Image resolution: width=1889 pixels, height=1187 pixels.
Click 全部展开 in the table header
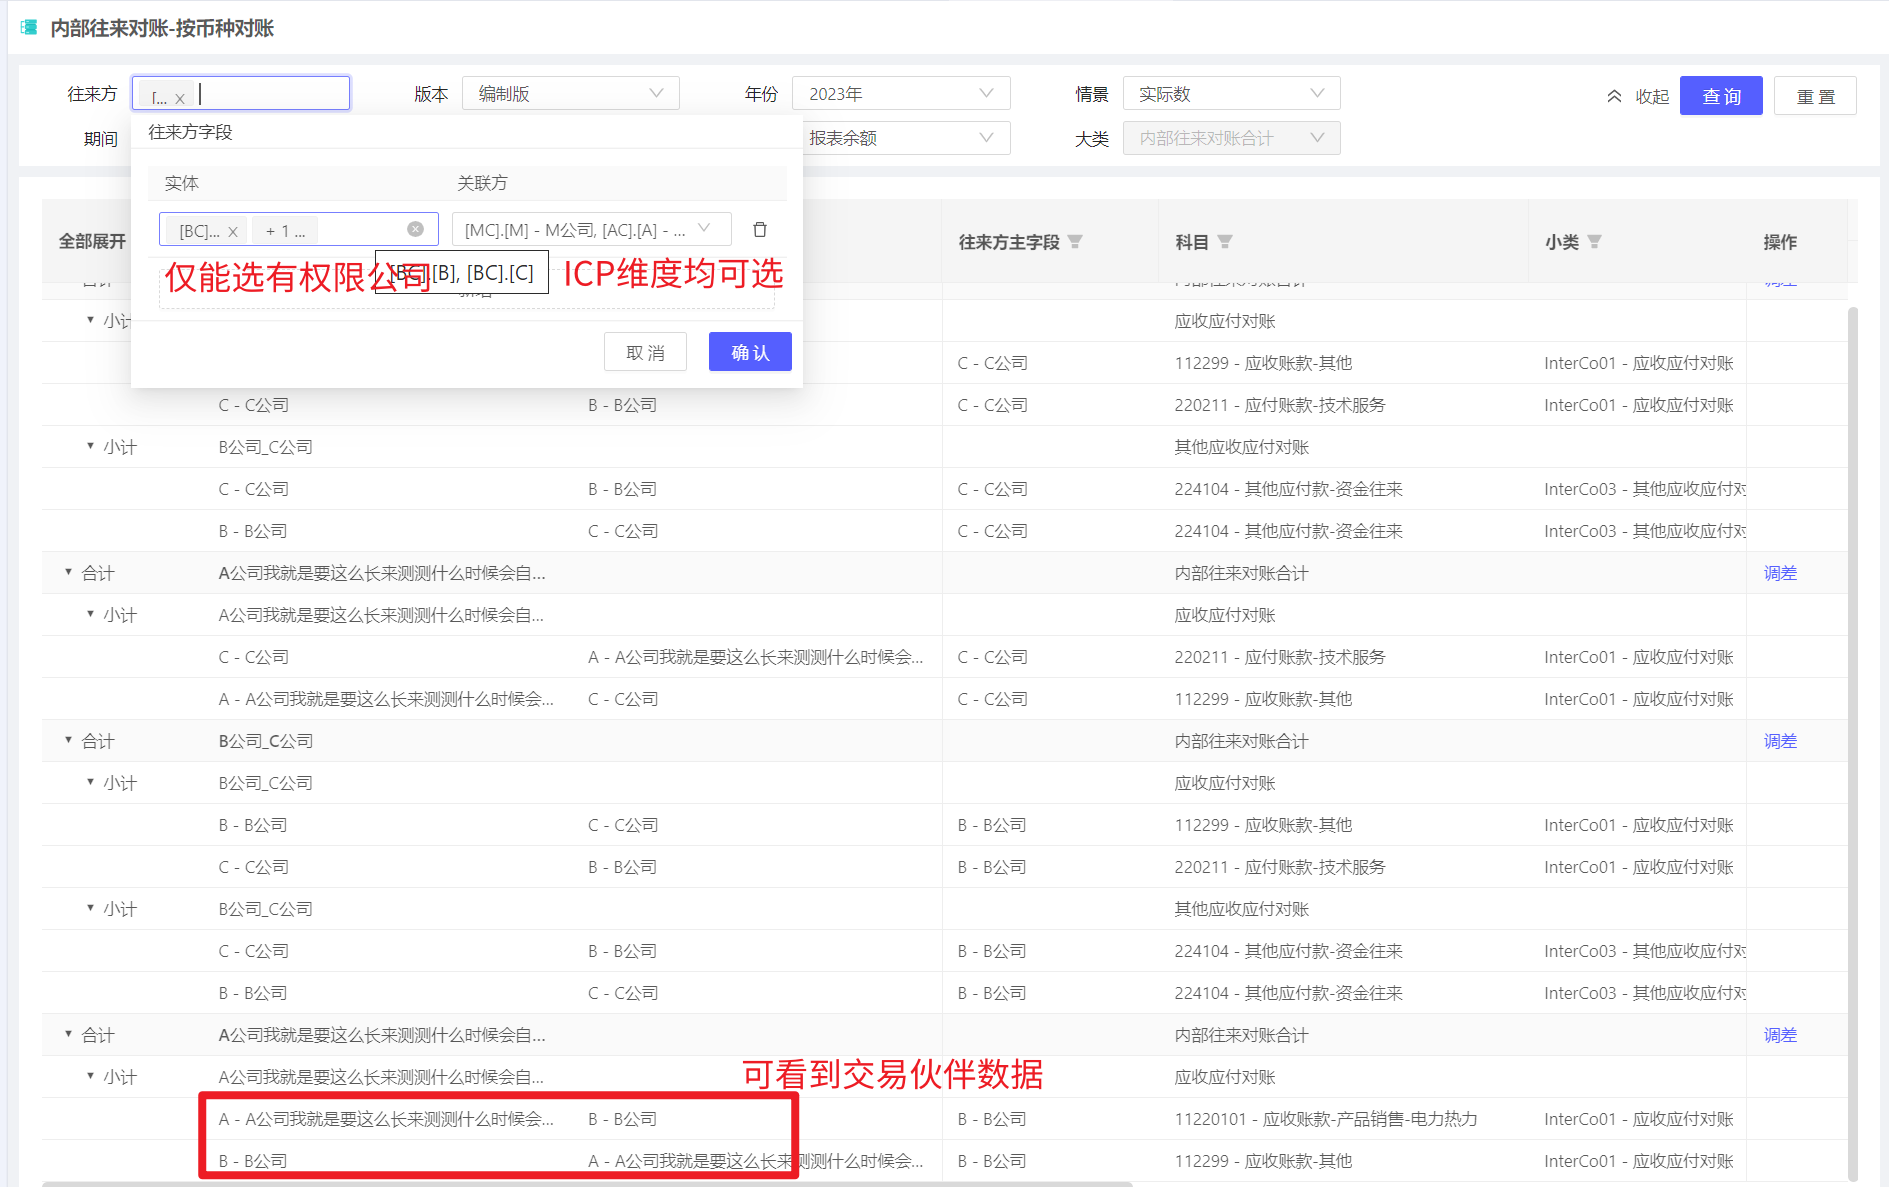pyautogui.click(x=92, y=241)
